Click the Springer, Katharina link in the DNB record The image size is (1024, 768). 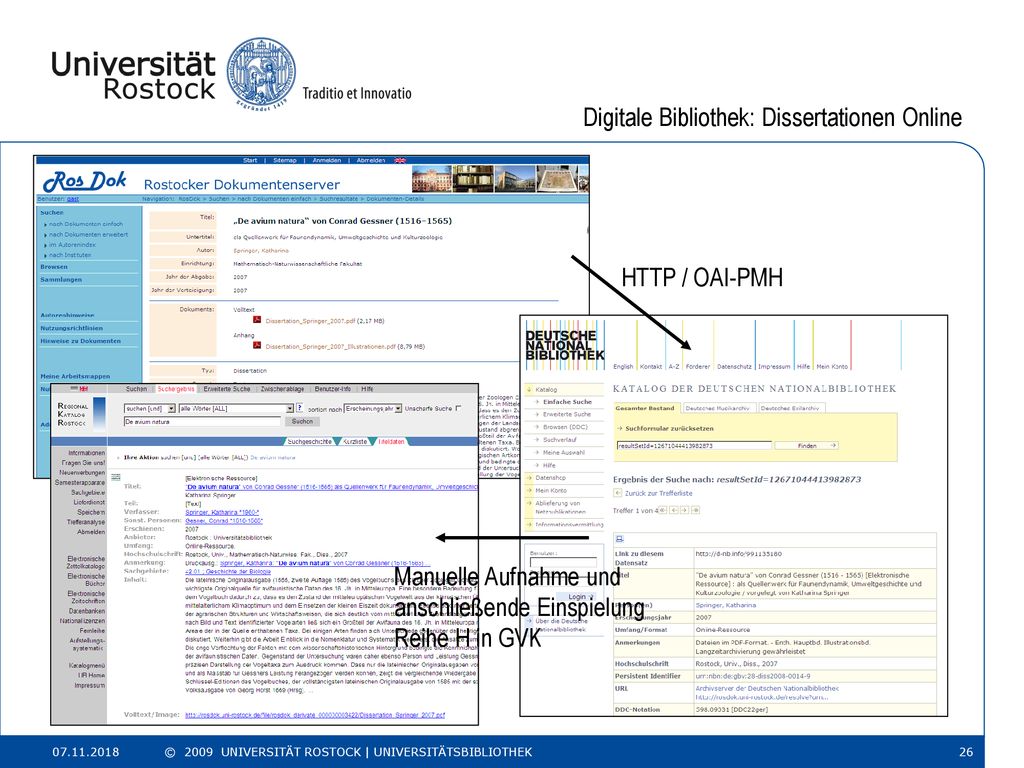pos(726,605)
